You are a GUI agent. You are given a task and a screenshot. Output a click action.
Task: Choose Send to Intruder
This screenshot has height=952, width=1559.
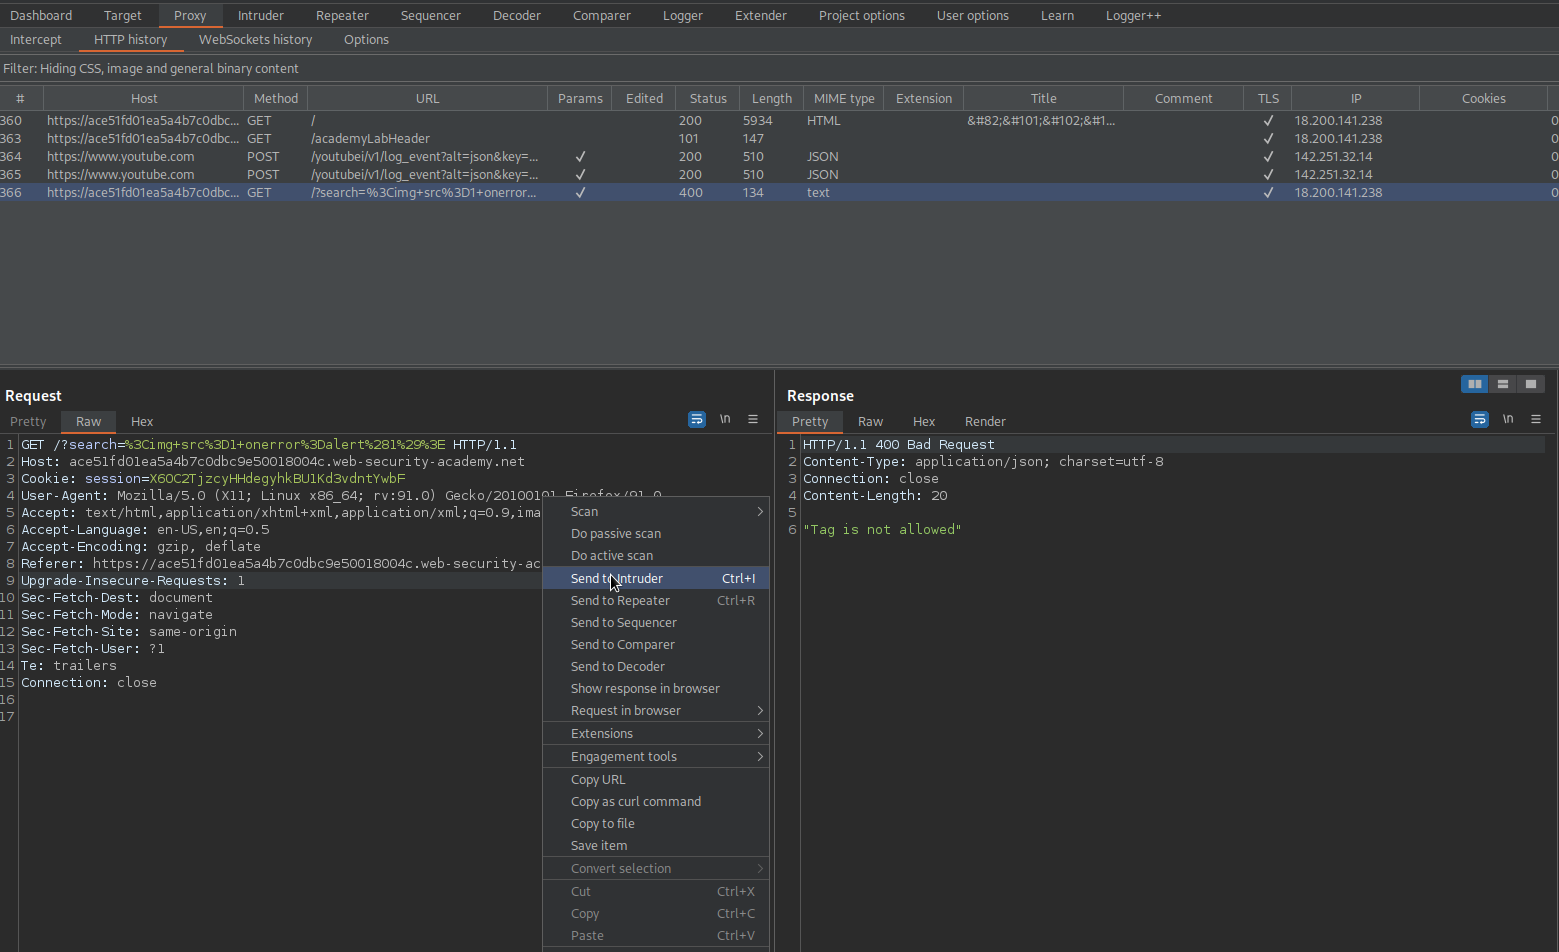656,578
